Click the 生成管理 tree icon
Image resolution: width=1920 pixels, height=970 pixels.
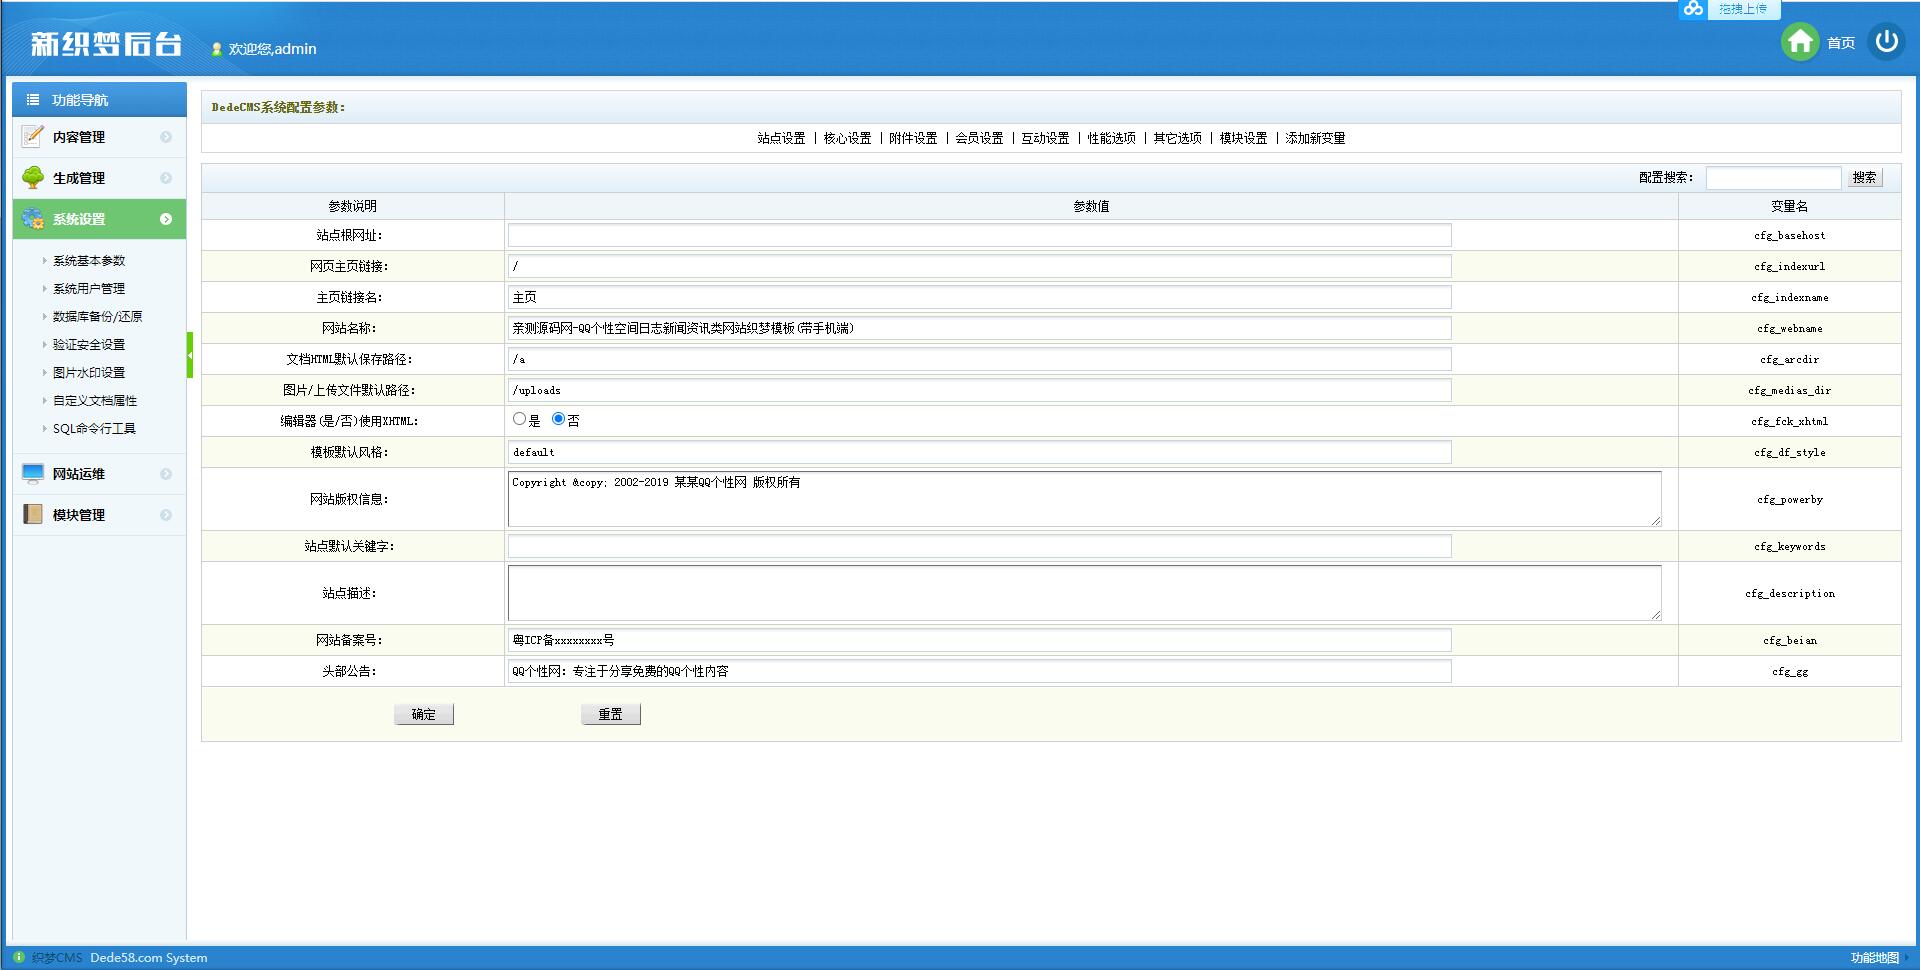tap(33, 177)
